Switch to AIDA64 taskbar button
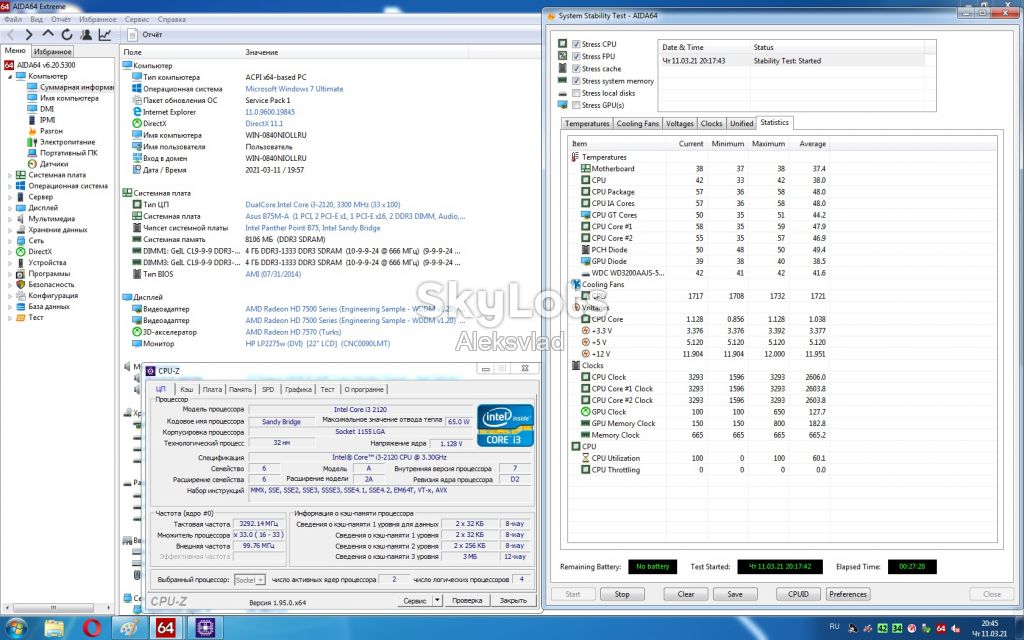Screen dimensions: 1024x640 click(x=165, y=628)
